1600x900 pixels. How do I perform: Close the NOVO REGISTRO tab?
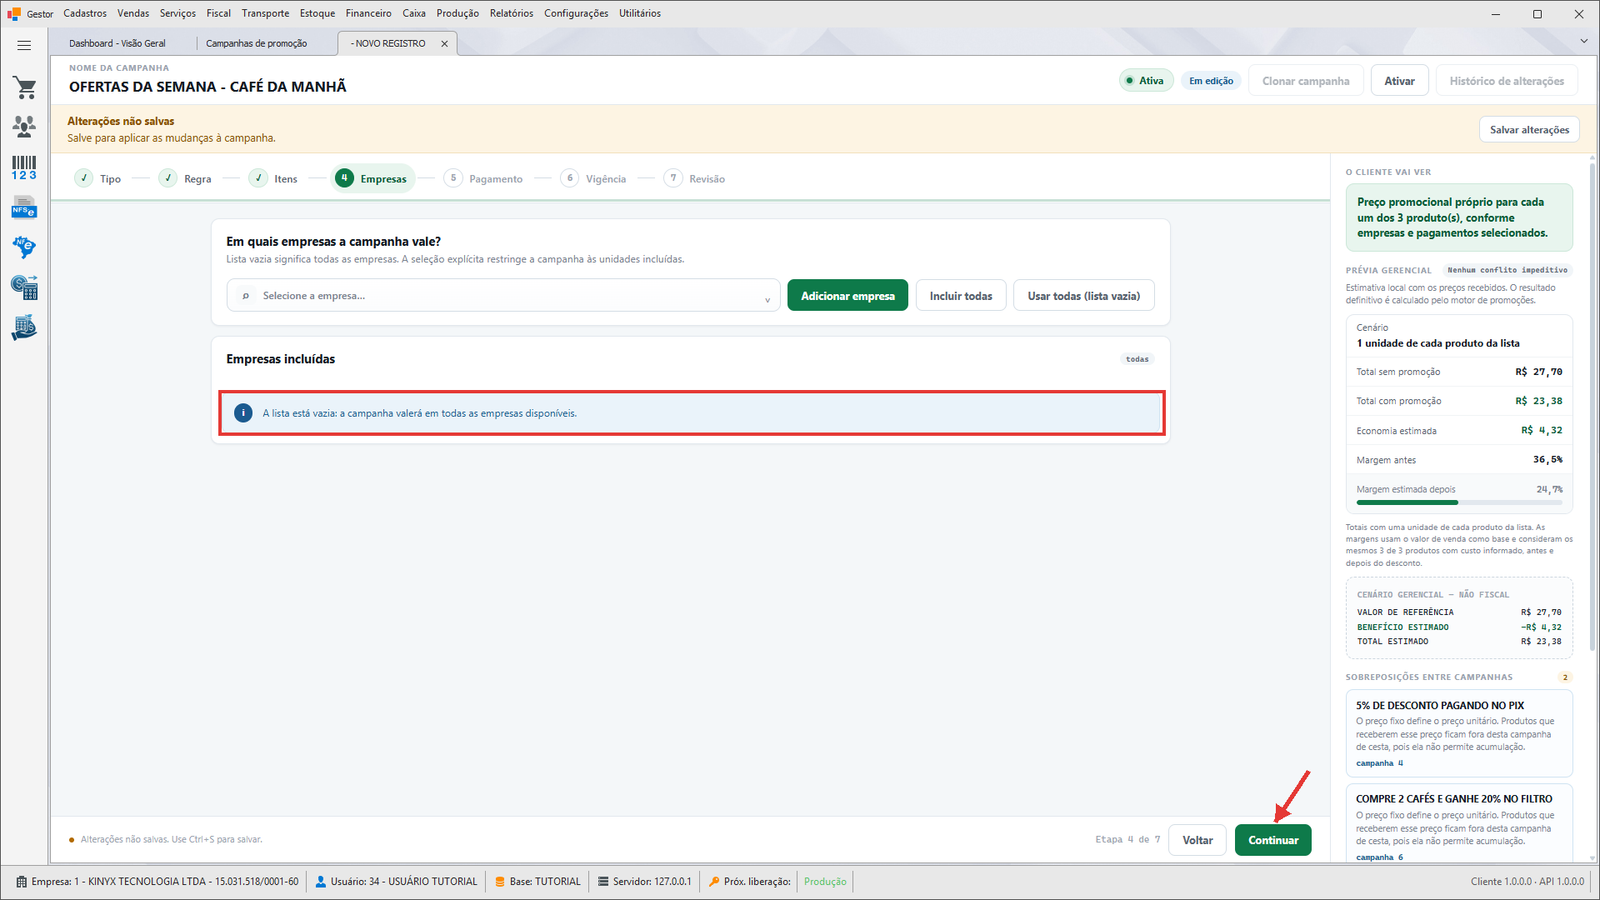445,44
